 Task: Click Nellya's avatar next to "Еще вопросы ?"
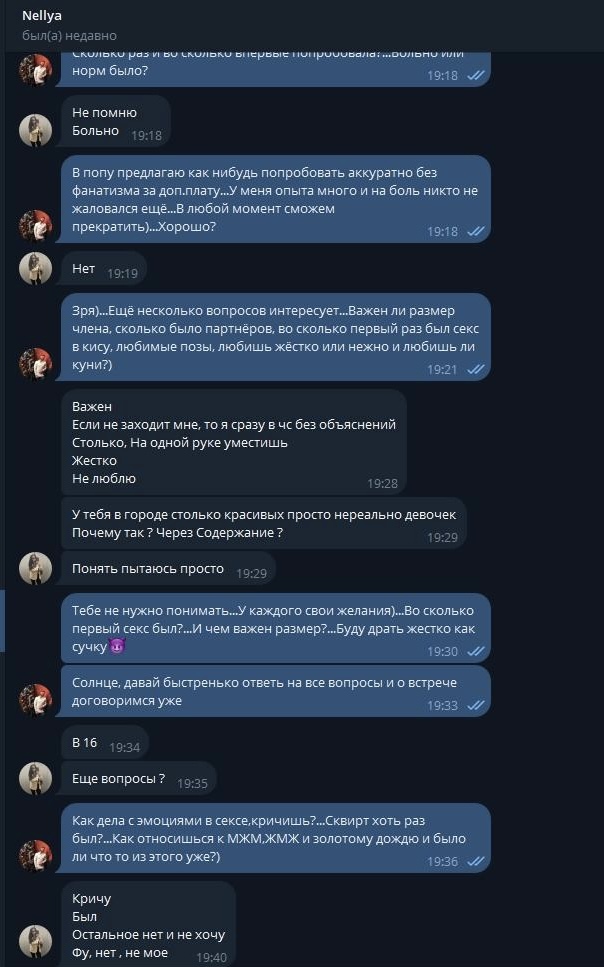pos(36,778)
